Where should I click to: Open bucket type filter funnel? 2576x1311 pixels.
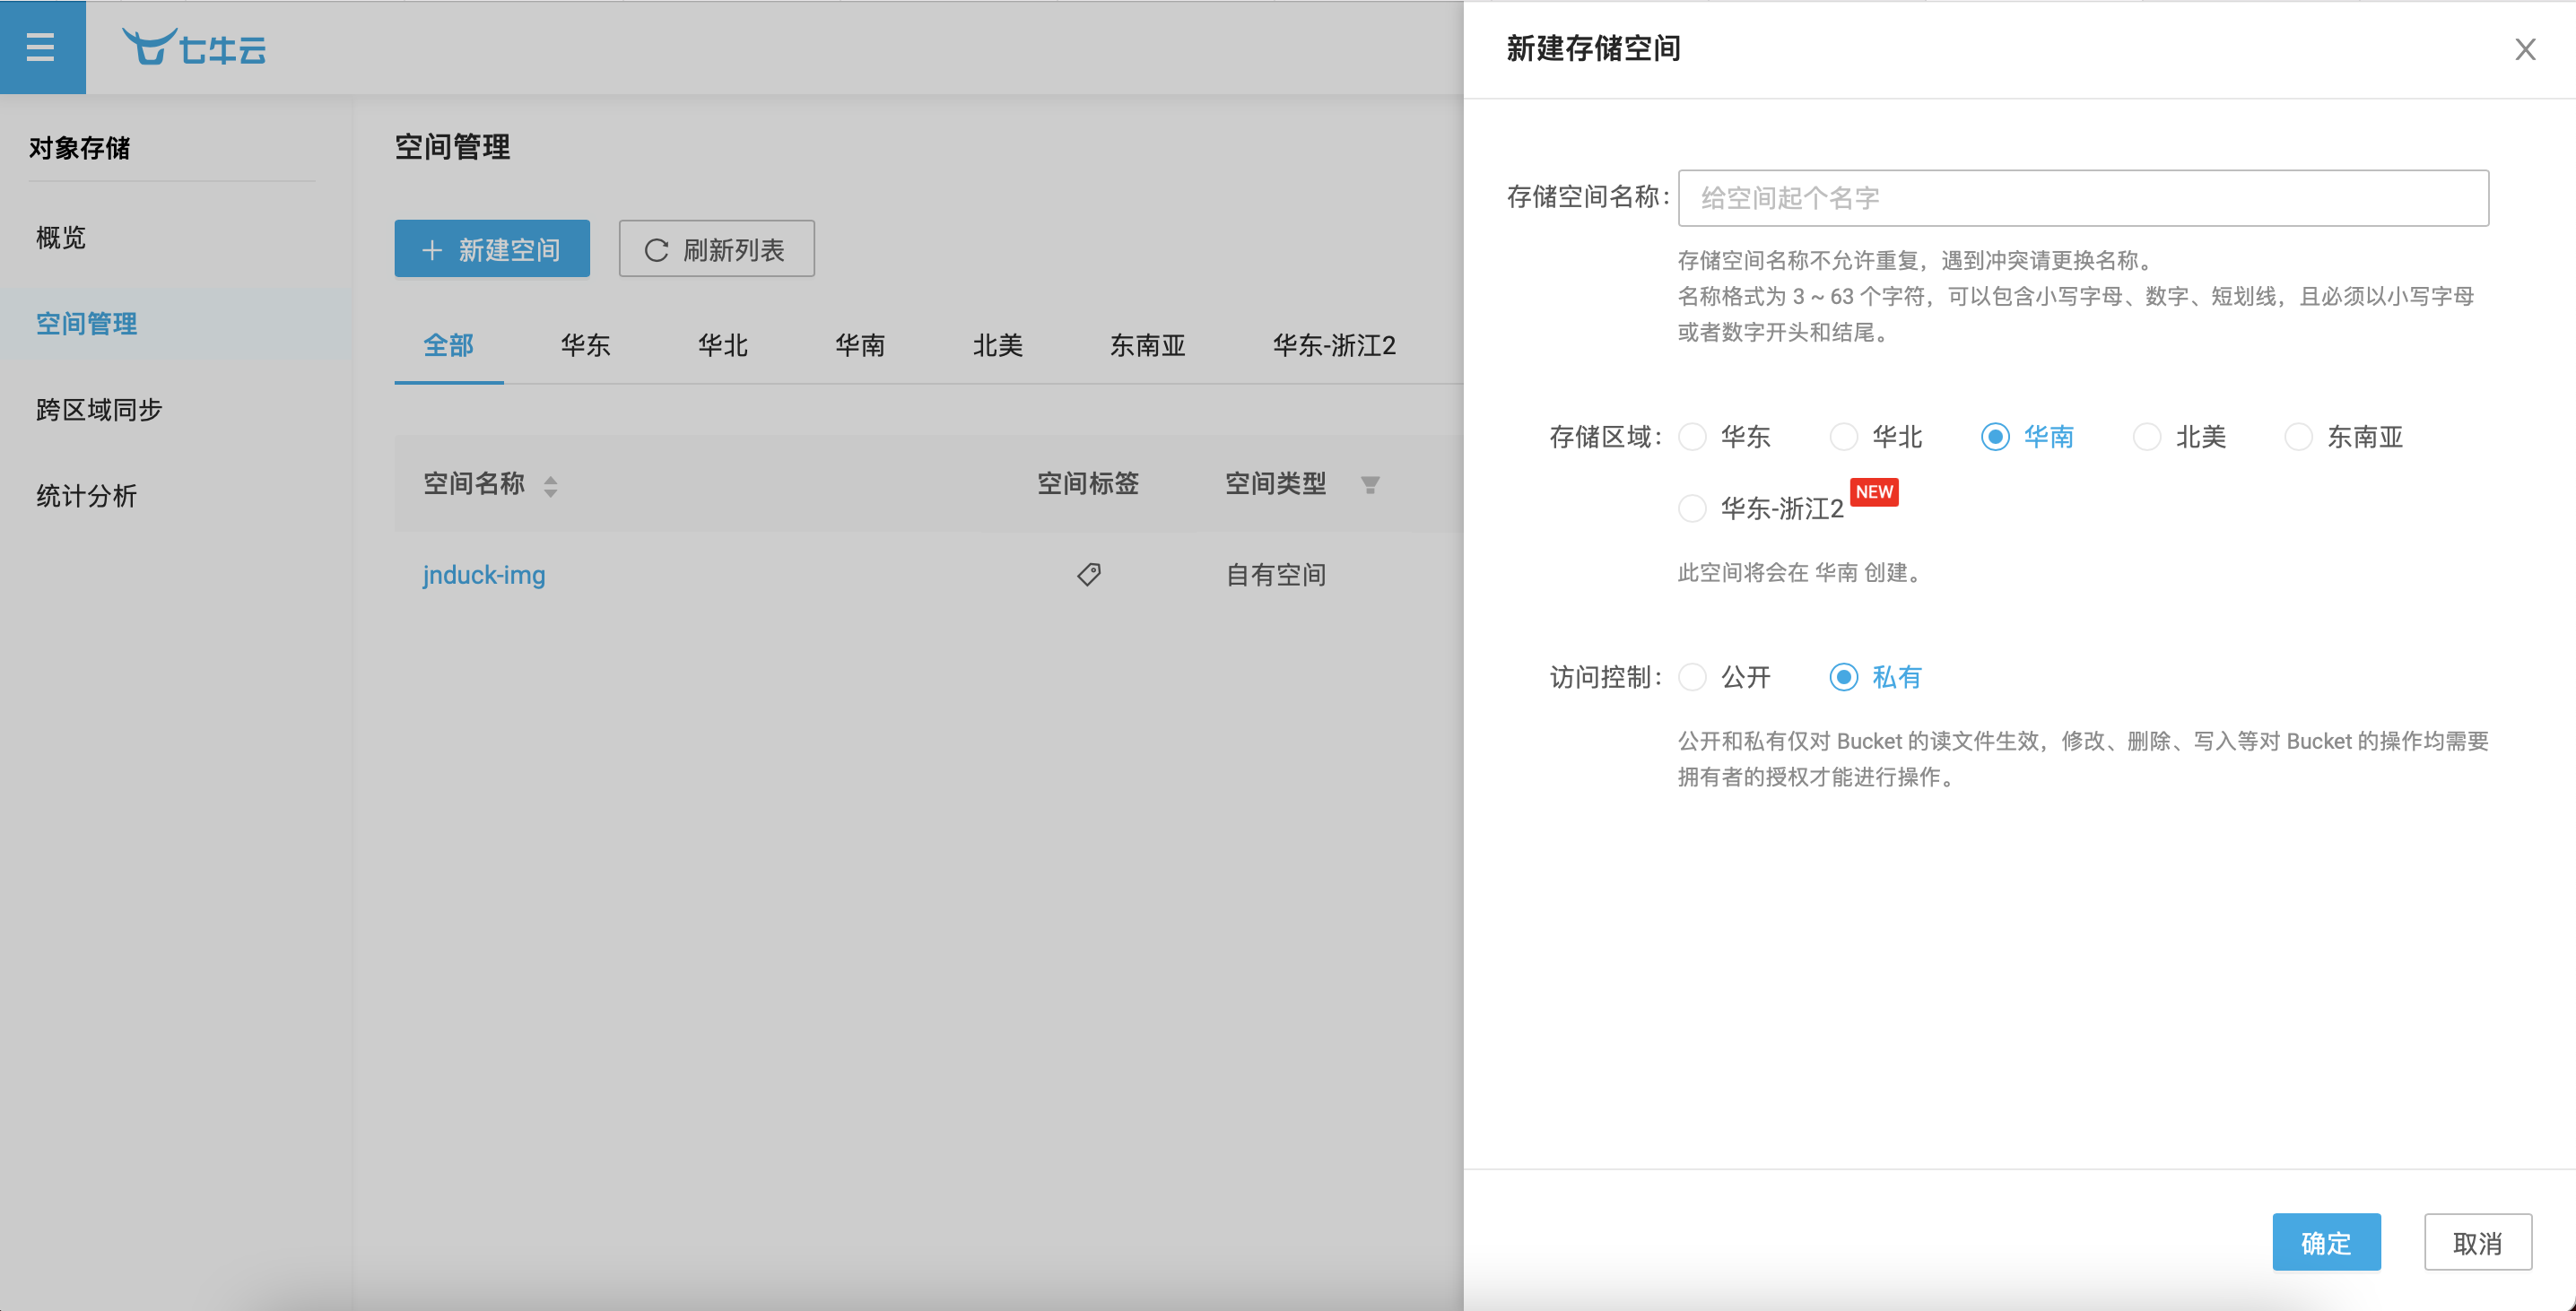[x=1370, y=485]
